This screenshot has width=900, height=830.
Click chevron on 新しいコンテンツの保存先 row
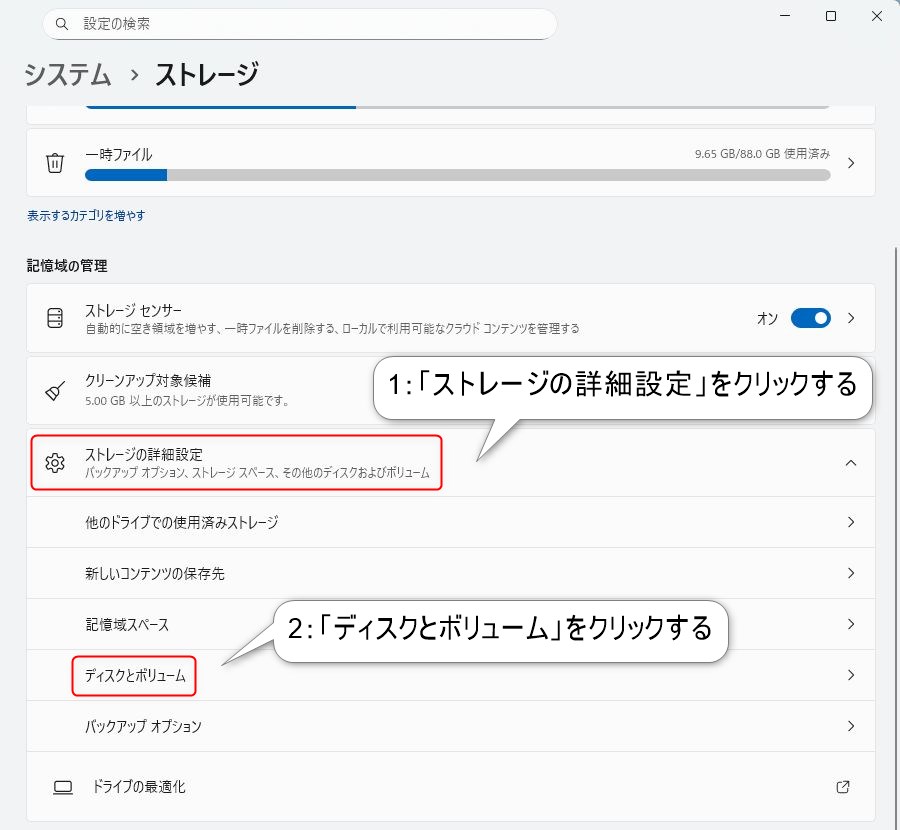851,573
